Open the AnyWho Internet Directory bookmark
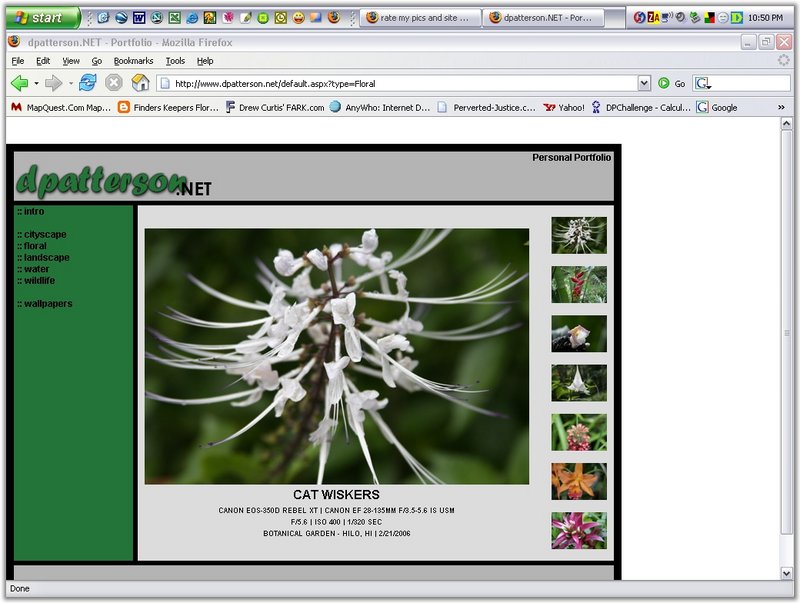 380,108
